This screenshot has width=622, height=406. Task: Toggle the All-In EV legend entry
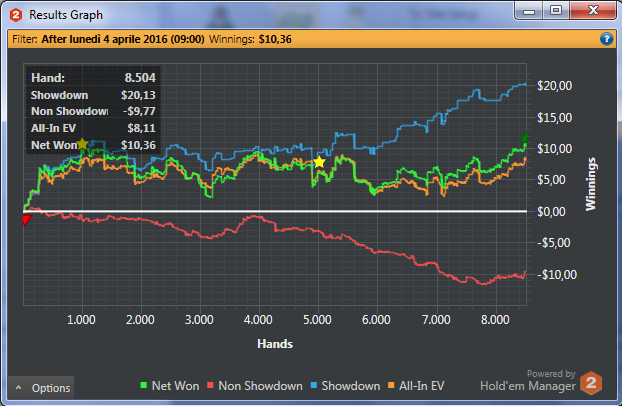(416, 385)
